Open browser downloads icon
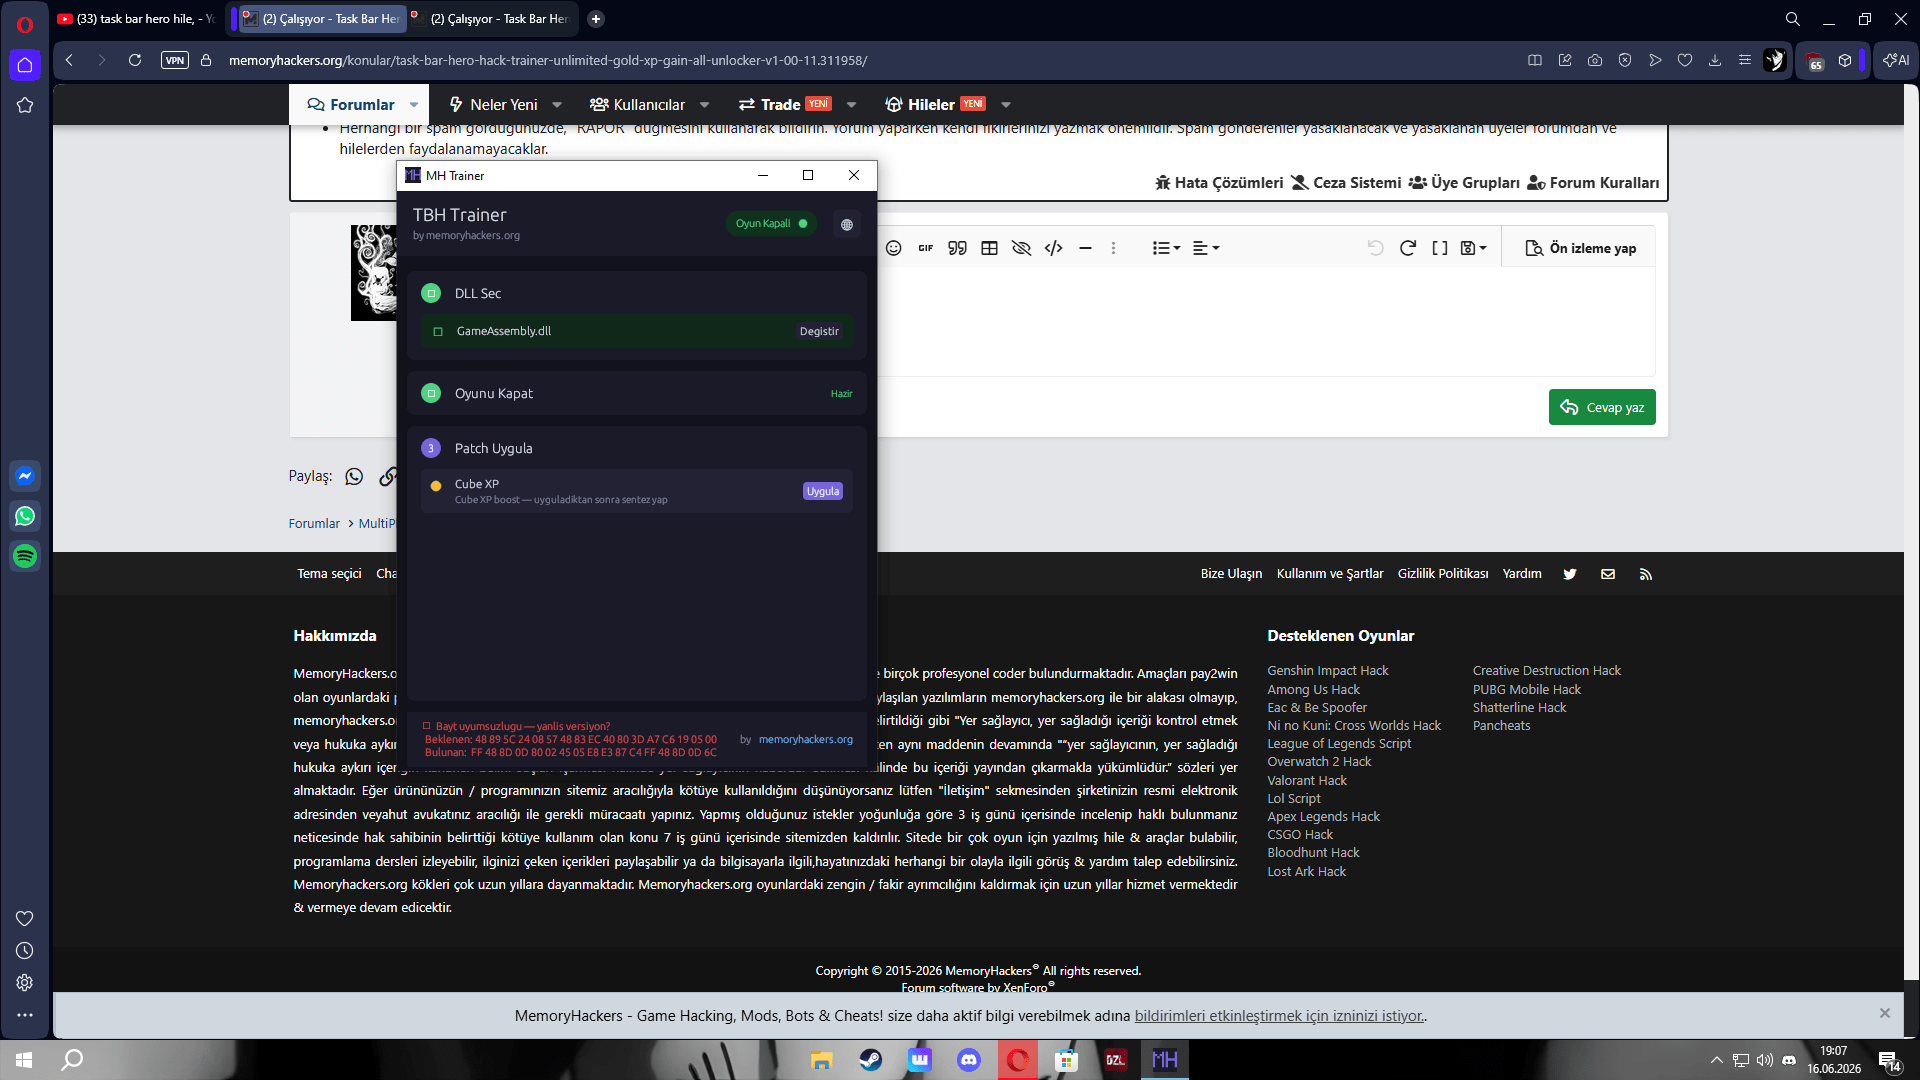The height and width of the screenshot is (1080, 1920). pos(1715,60)
